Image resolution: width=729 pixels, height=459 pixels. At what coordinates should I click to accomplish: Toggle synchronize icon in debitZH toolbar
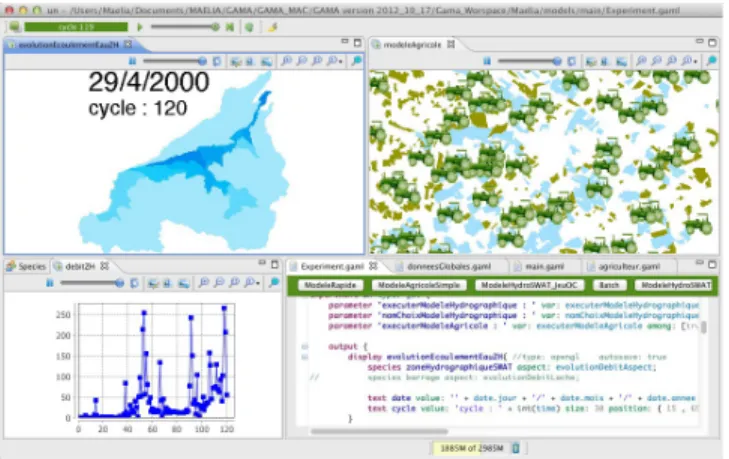click(x=134, y=283)
